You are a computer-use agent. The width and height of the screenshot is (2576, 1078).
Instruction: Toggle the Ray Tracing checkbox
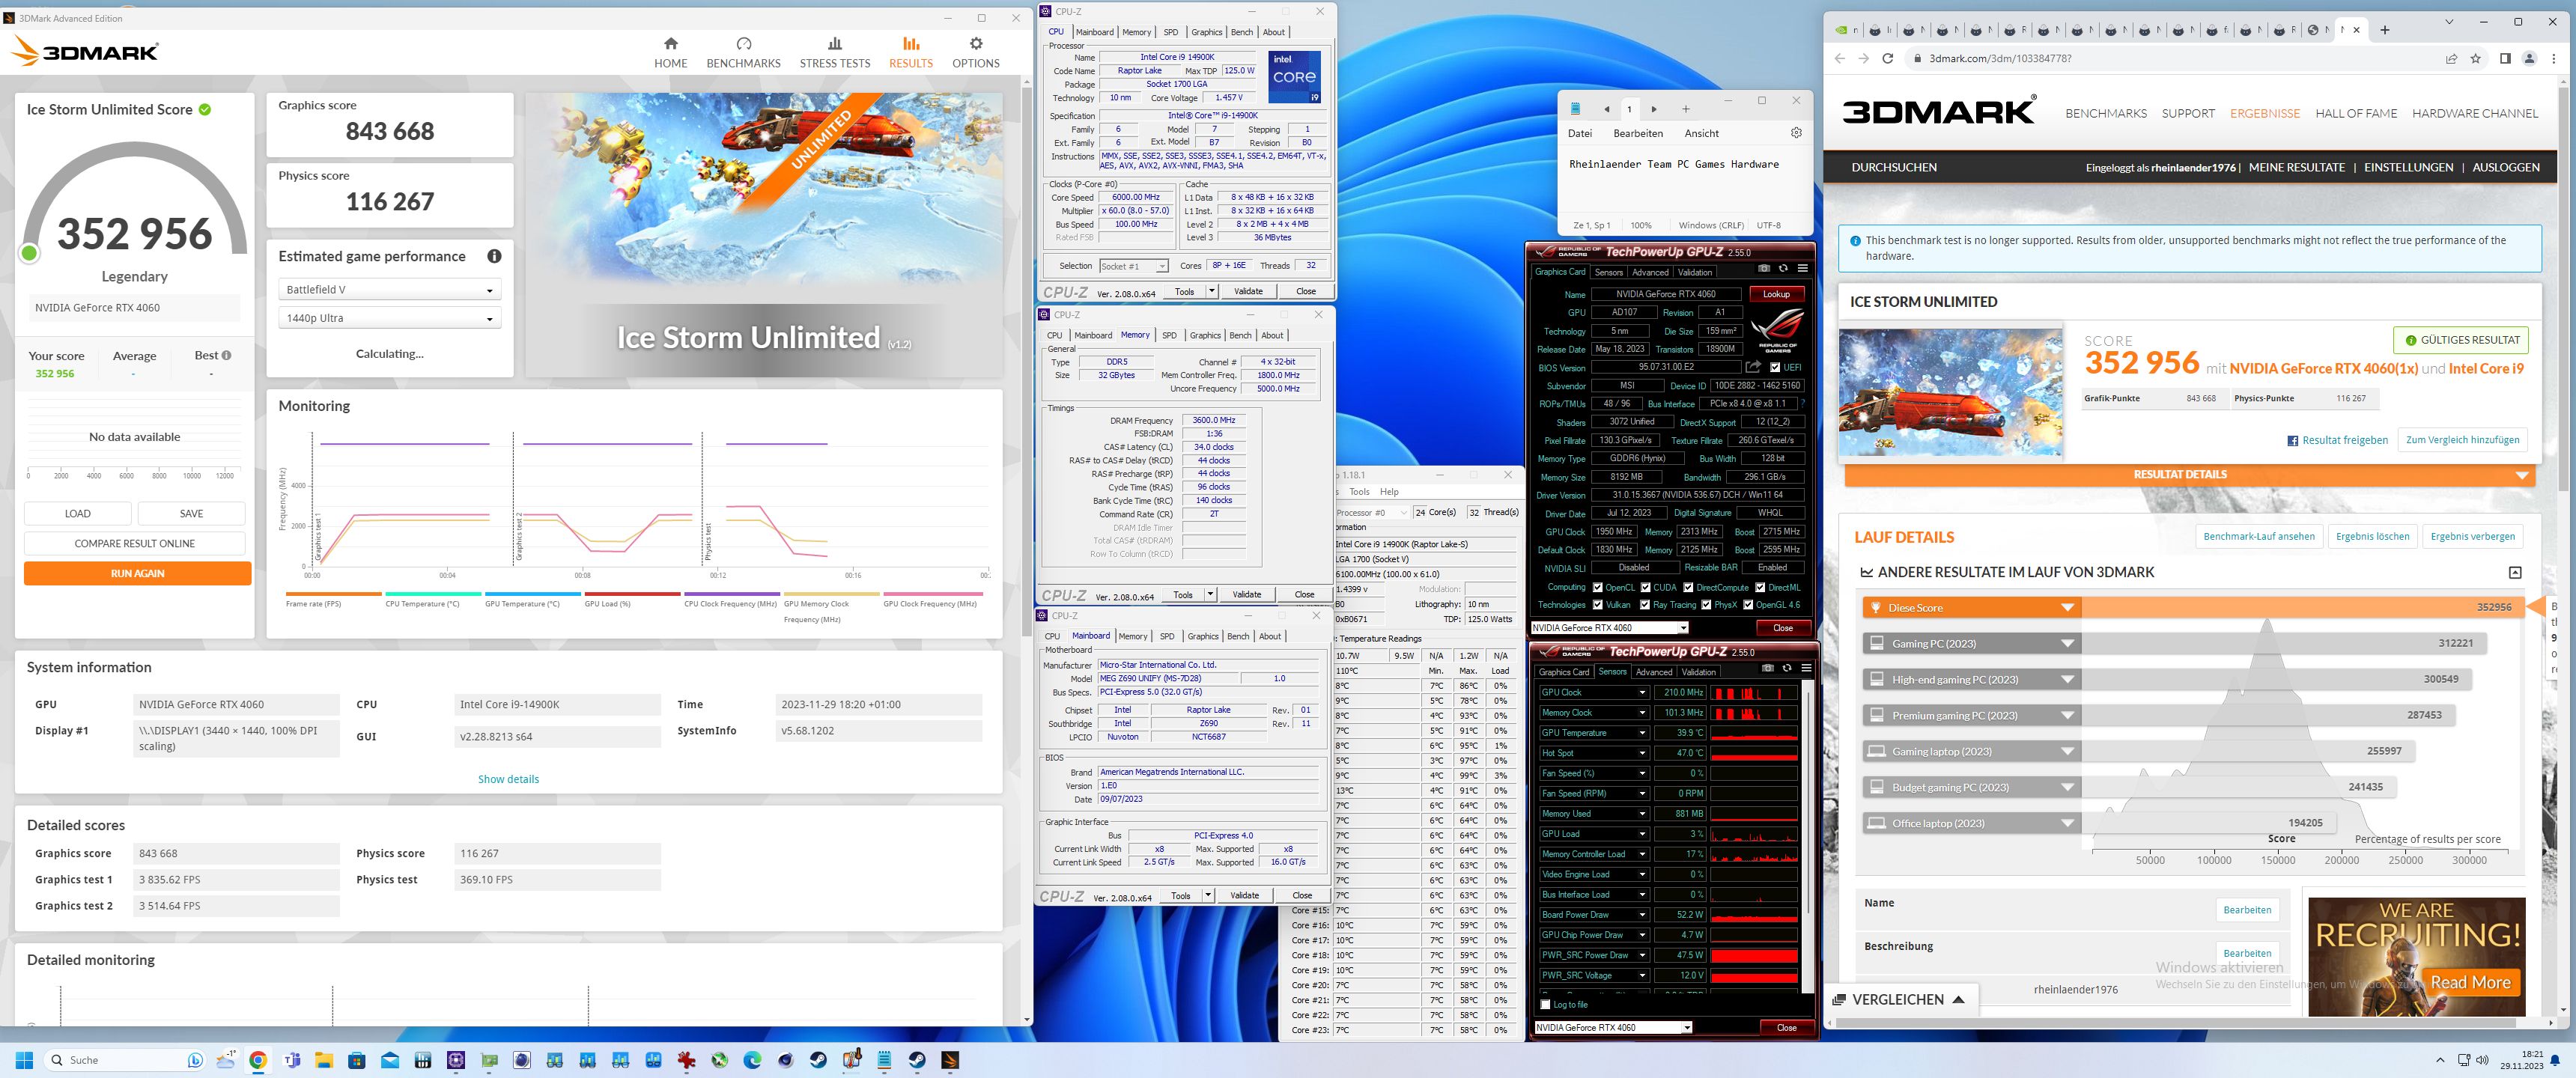click(x=1645, y=604)
